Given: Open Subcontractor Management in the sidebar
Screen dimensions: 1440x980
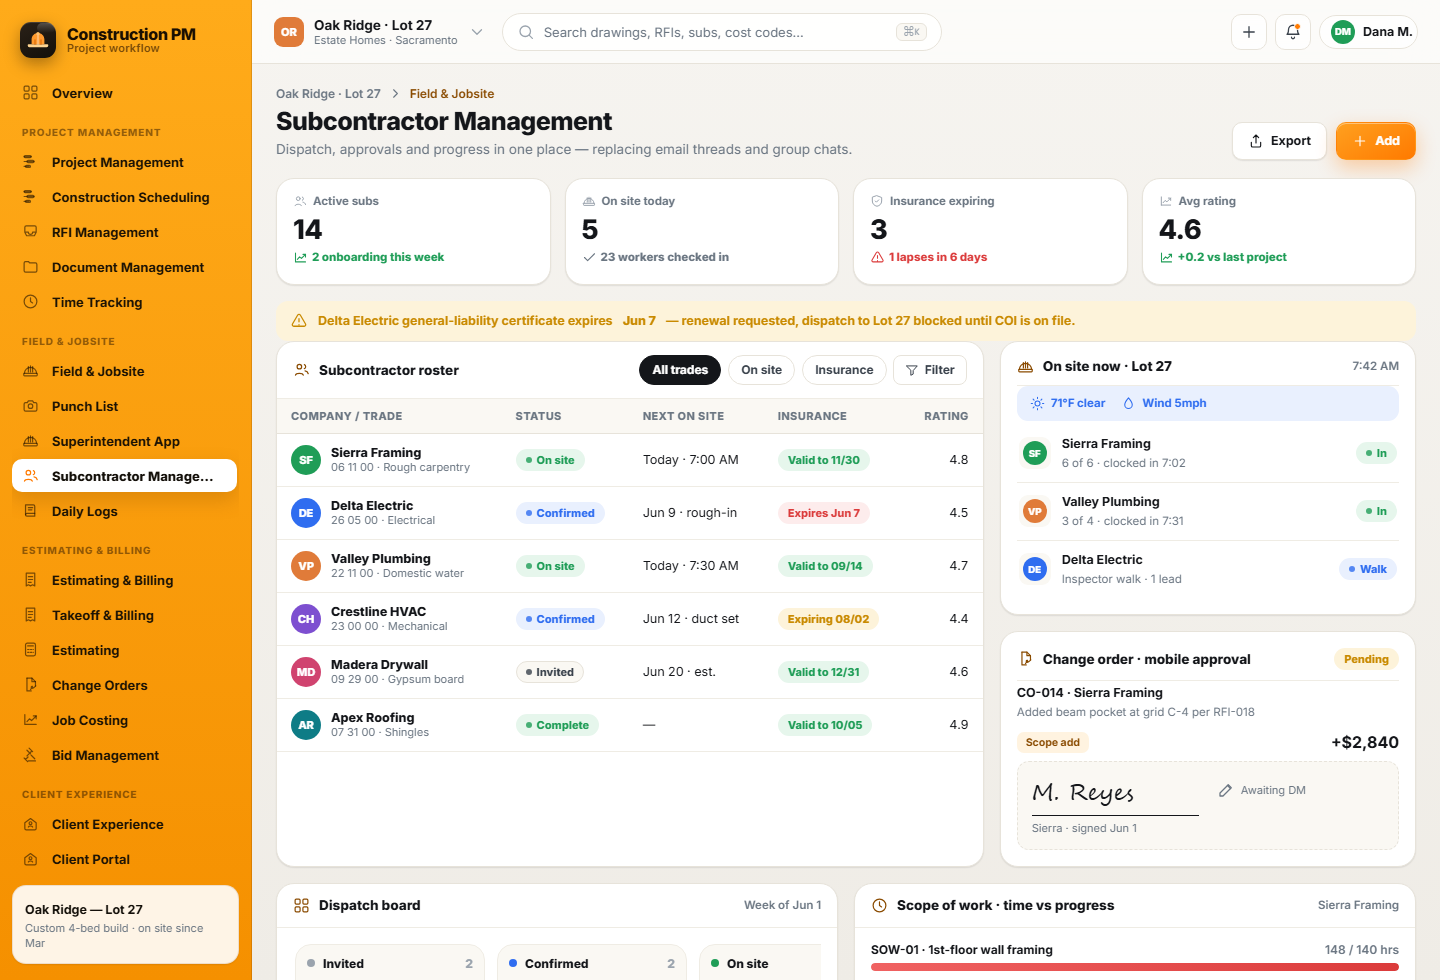Looking at the screenshot, I should coord(124,476).
